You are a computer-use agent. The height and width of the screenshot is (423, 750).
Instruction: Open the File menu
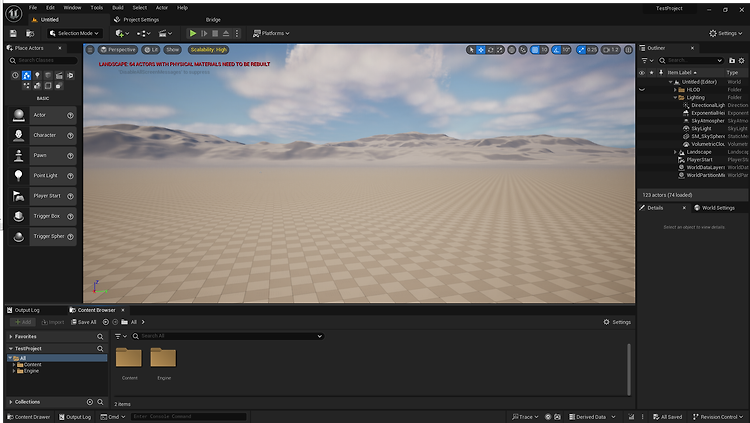click(x=33, y=8)
